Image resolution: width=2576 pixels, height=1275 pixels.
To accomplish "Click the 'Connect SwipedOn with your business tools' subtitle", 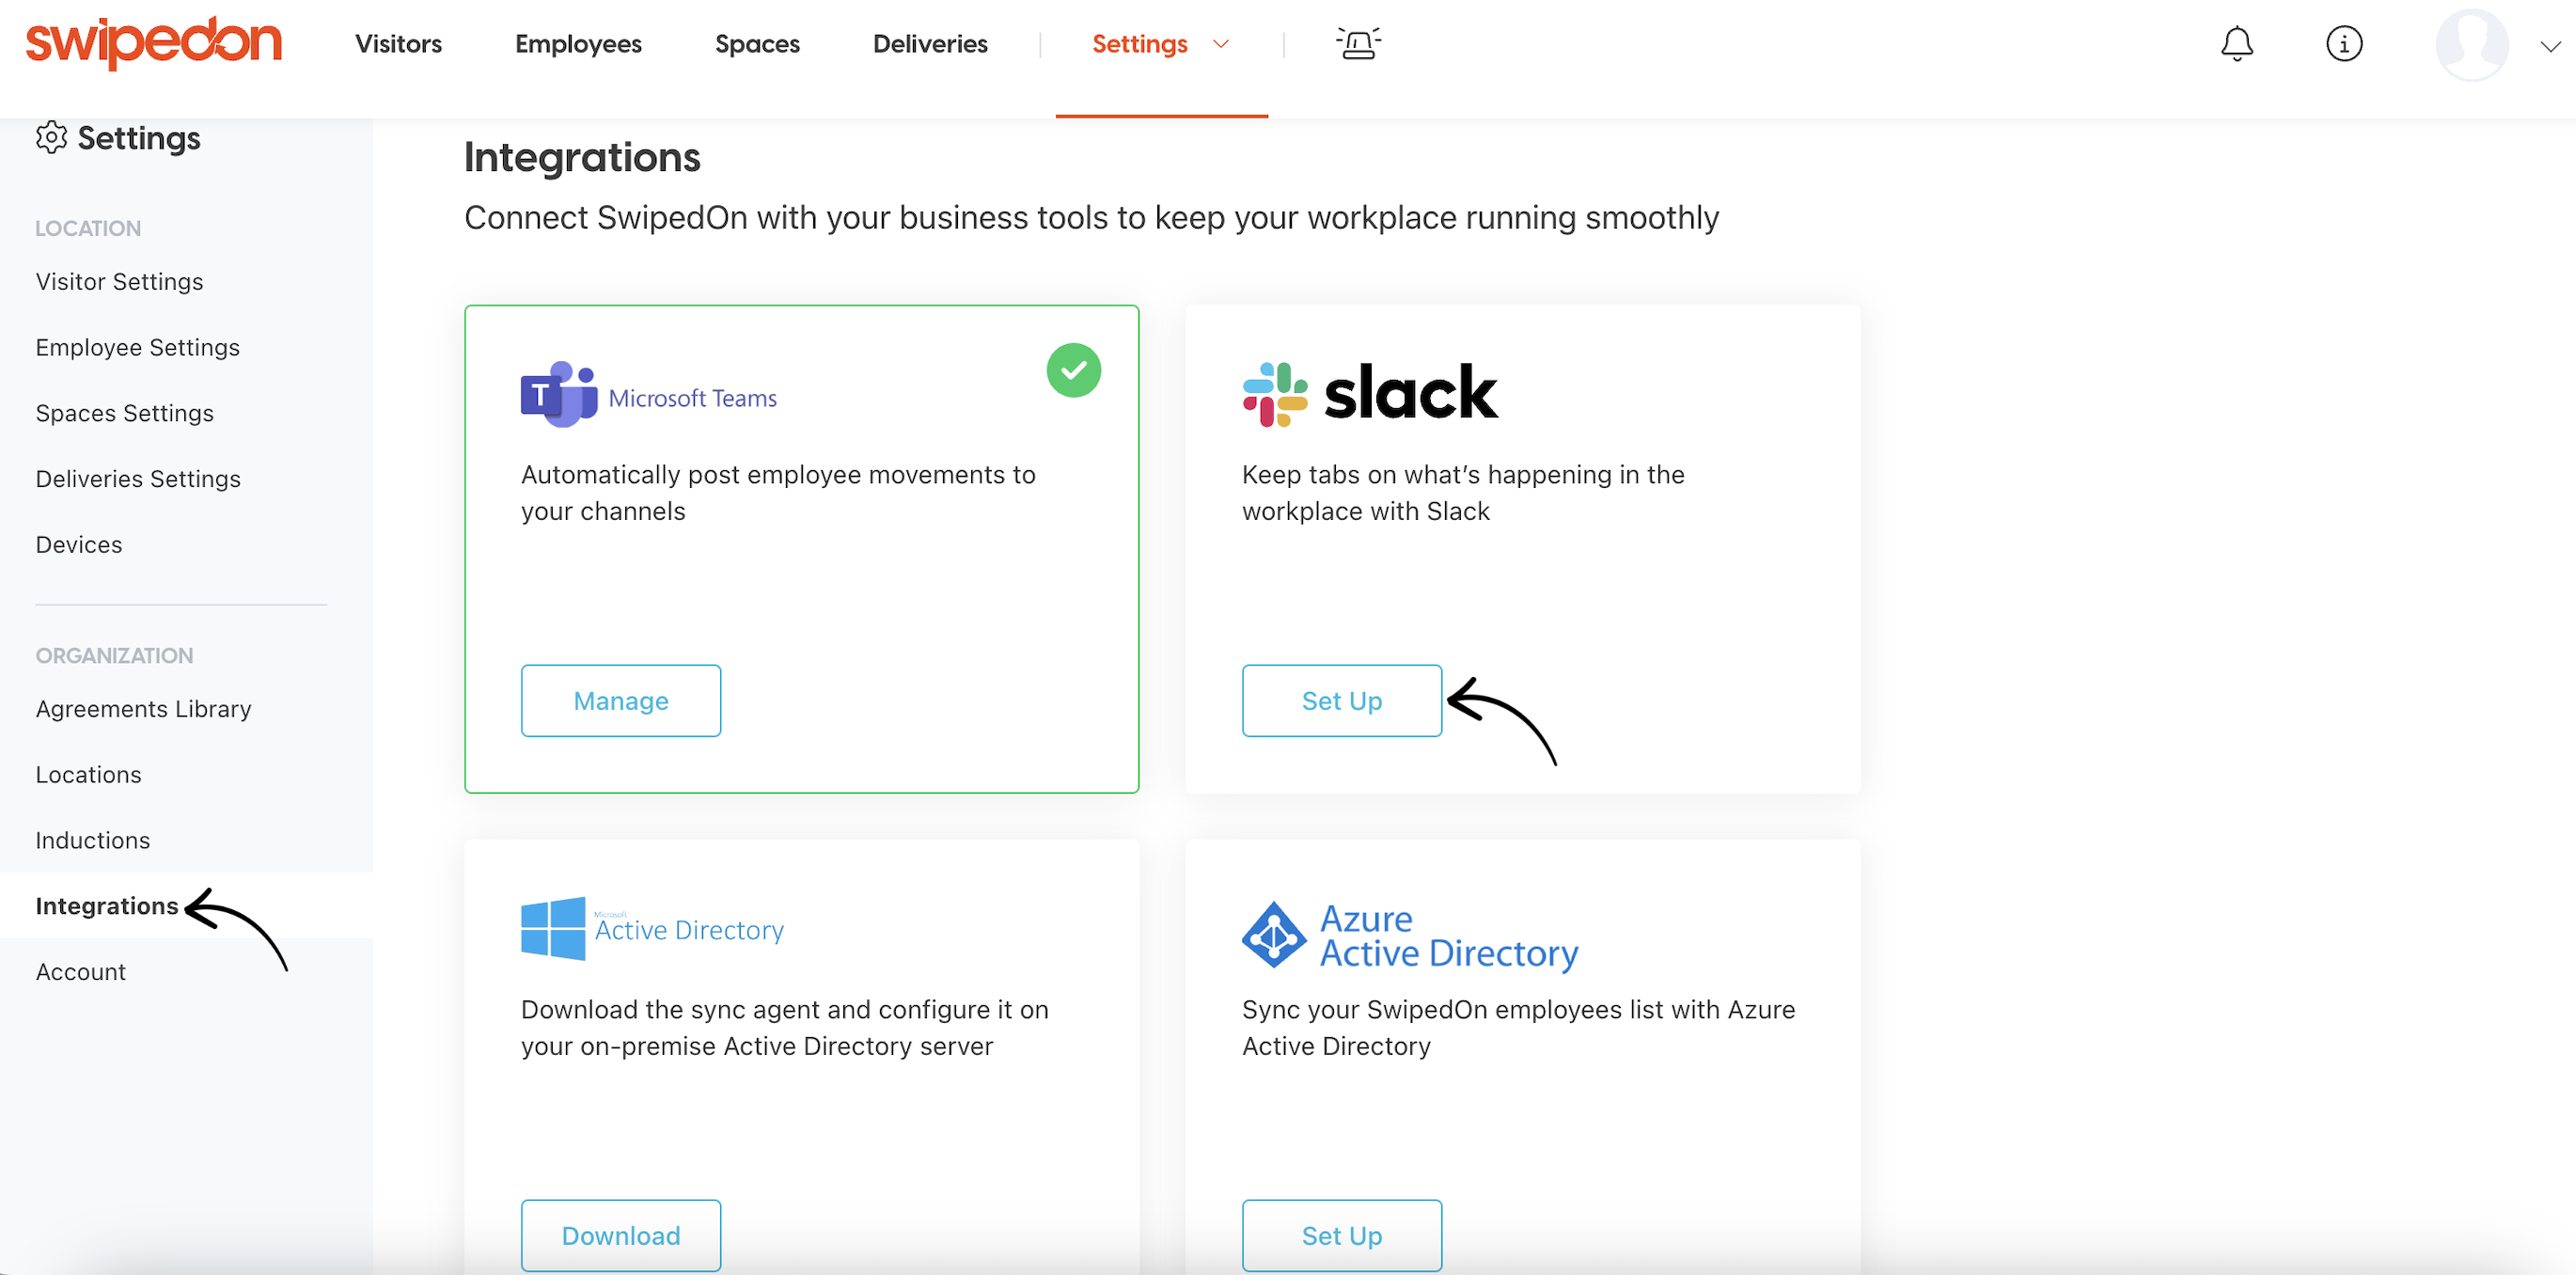I will [1091, 218].
